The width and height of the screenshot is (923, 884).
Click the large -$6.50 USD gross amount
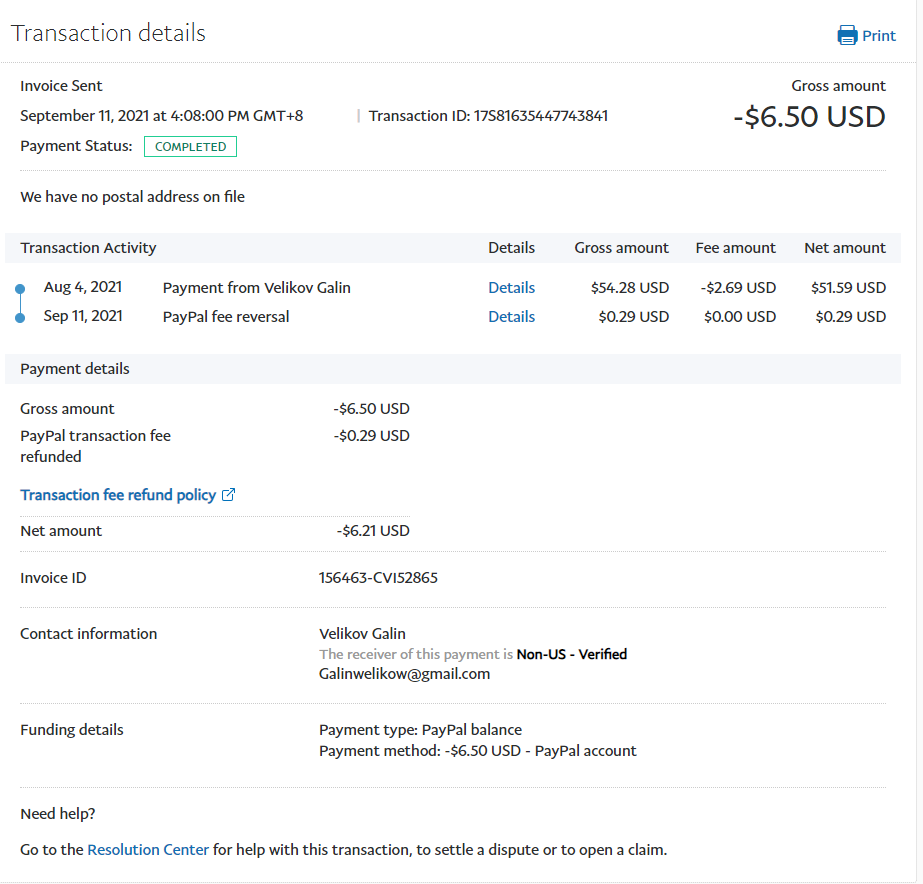809,117
